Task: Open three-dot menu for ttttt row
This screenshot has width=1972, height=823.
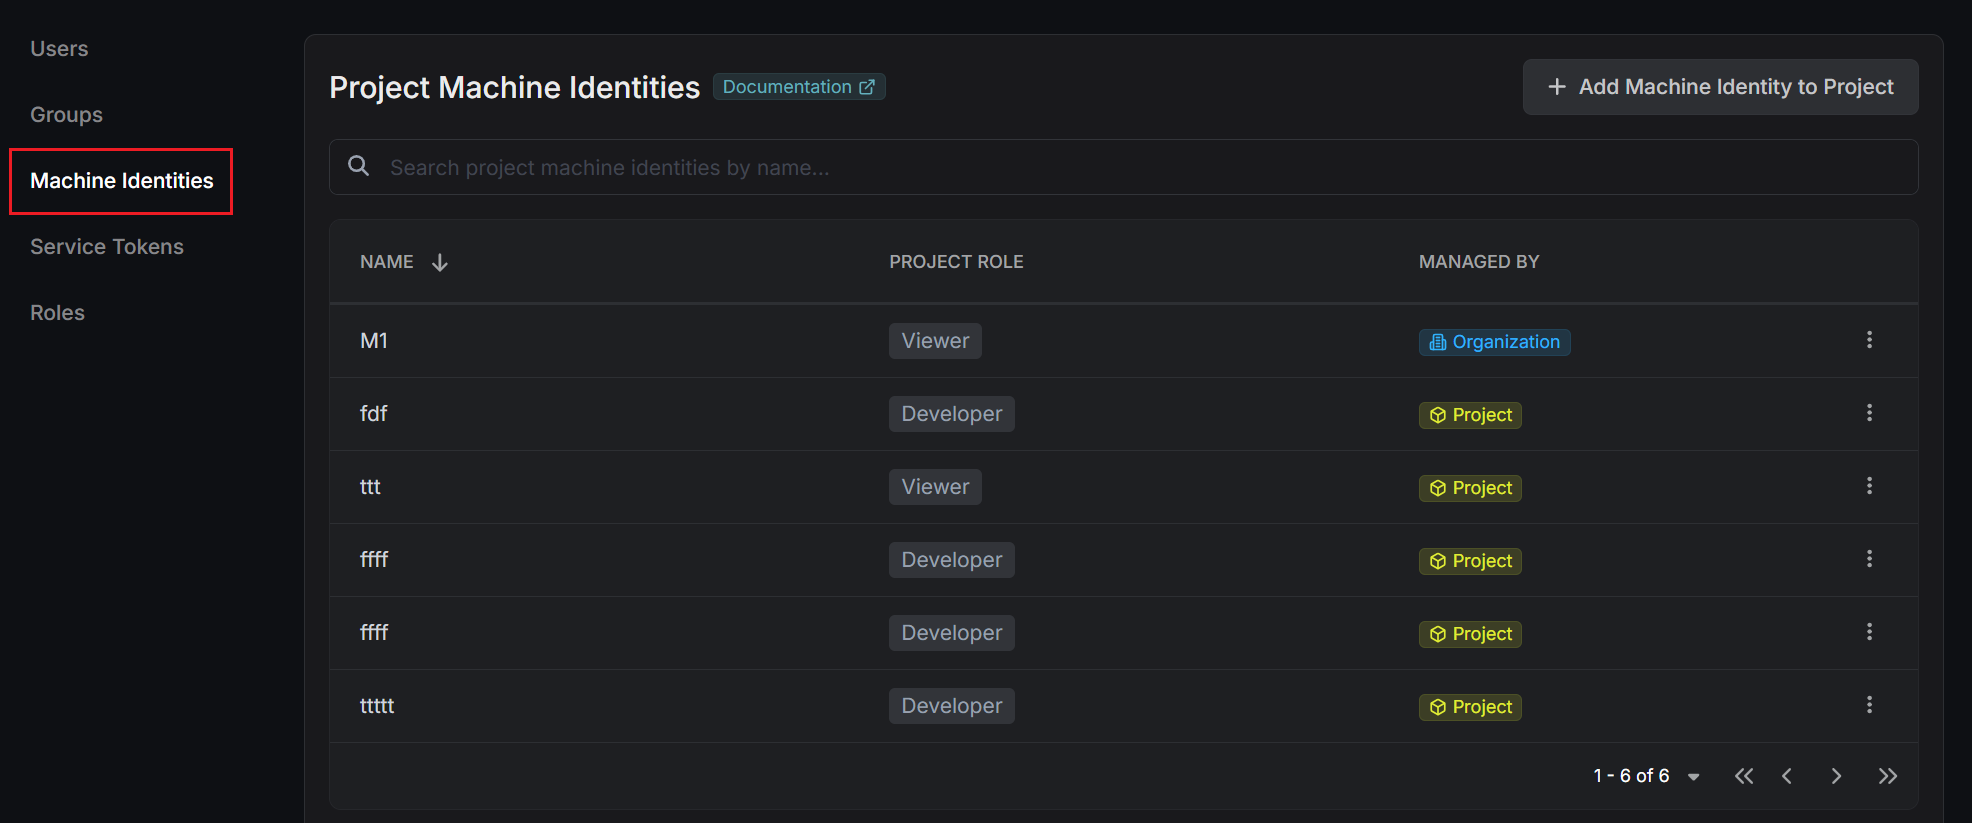Action: click(x=1868, y=705)
